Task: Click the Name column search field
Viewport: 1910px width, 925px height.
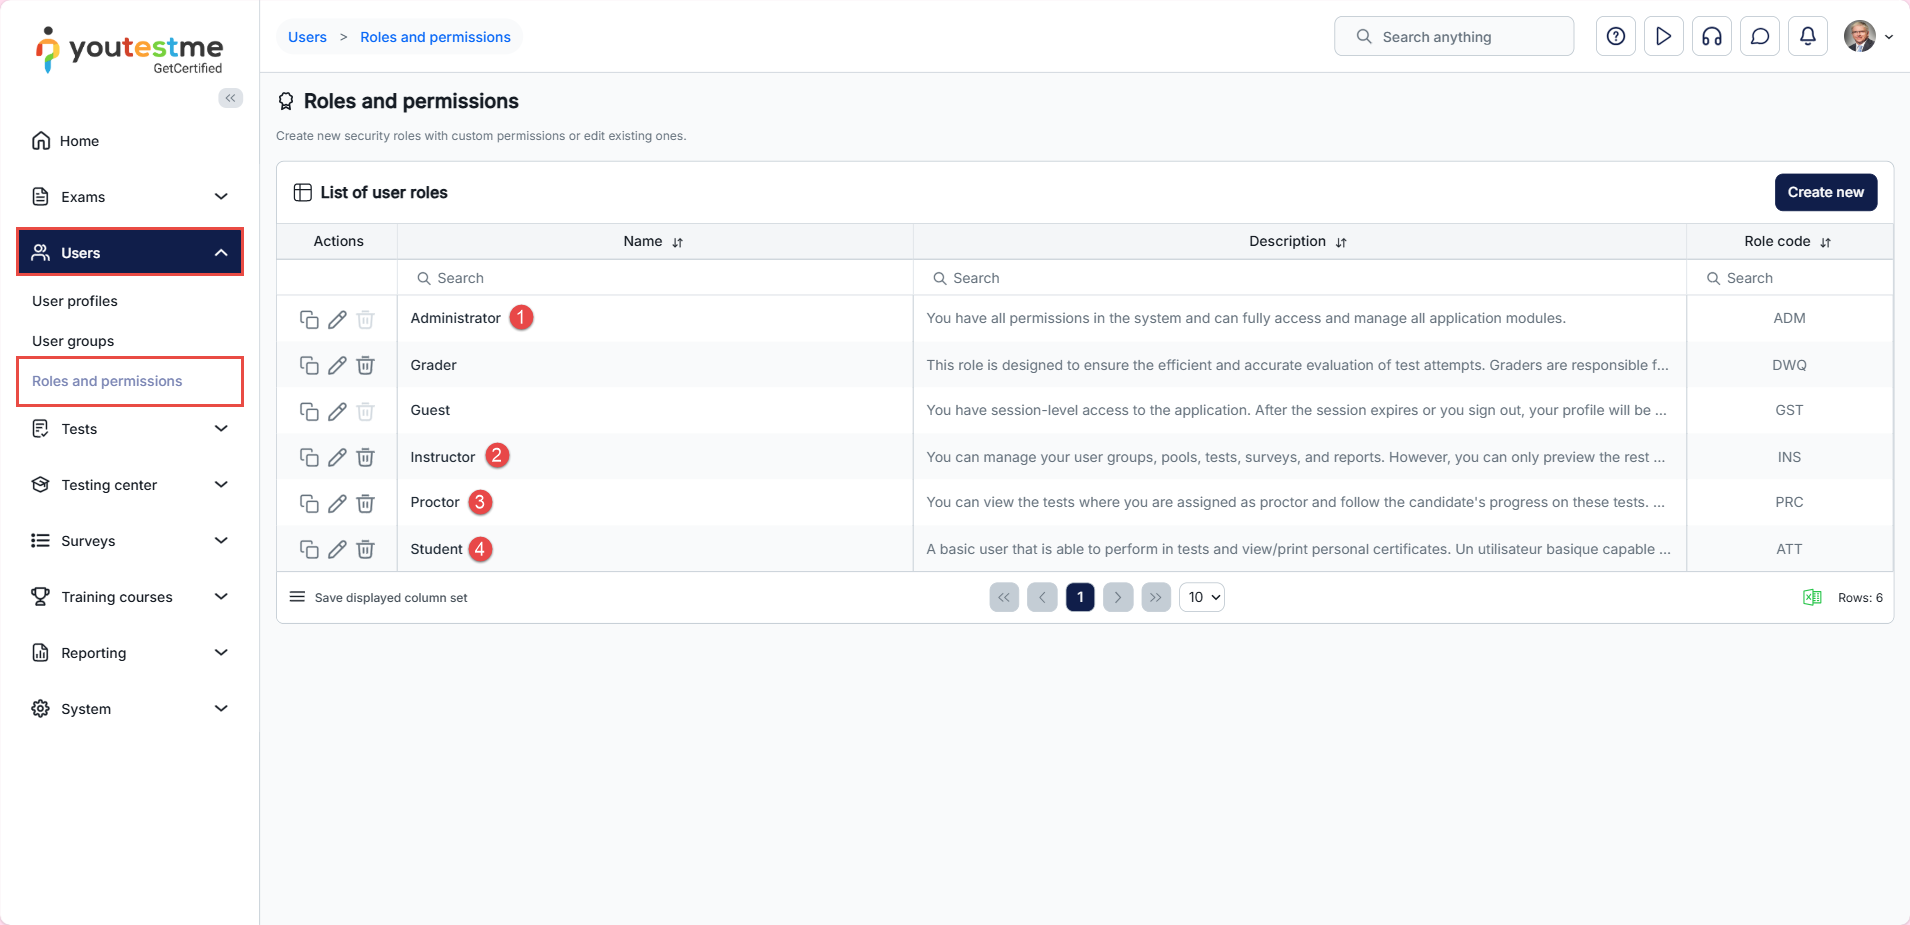Action: pyautogui.click(x=655, y=278)
